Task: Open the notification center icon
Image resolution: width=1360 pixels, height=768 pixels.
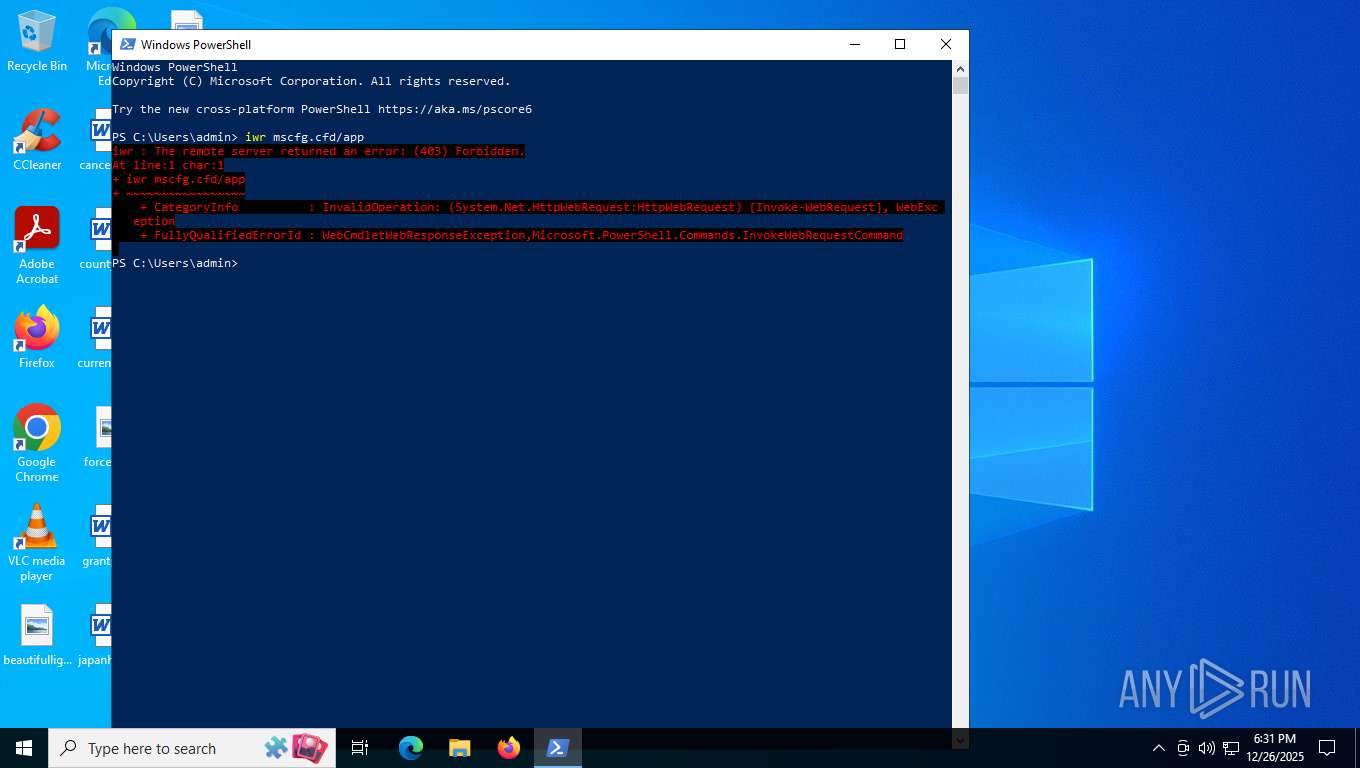Action: [1327, 748]
